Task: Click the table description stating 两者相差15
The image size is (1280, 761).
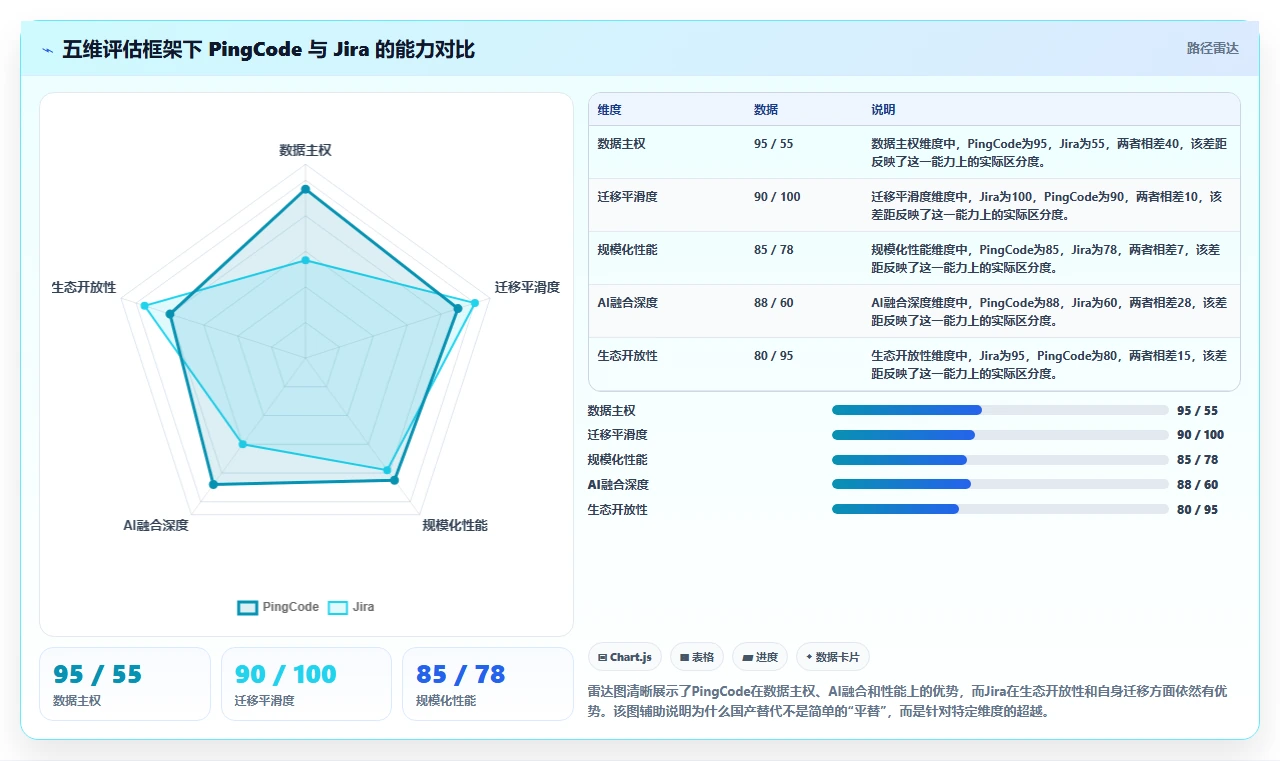Action: click(x=1049, y=364)
